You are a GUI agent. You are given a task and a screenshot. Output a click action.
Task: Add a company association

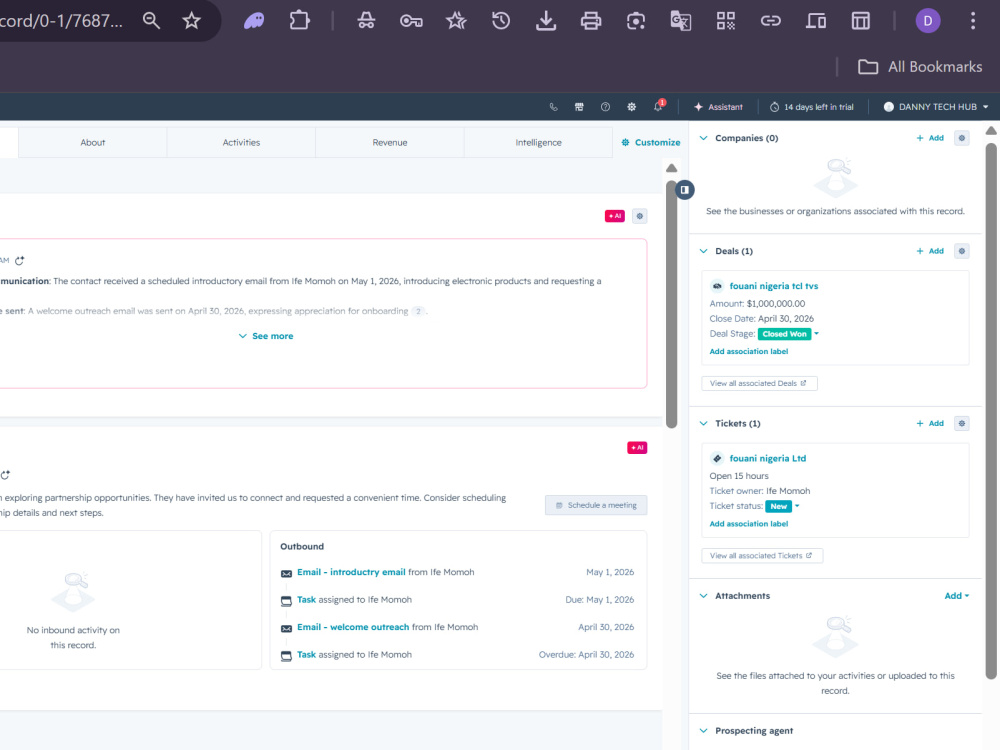pyautogui.click(x=930, y=138)
